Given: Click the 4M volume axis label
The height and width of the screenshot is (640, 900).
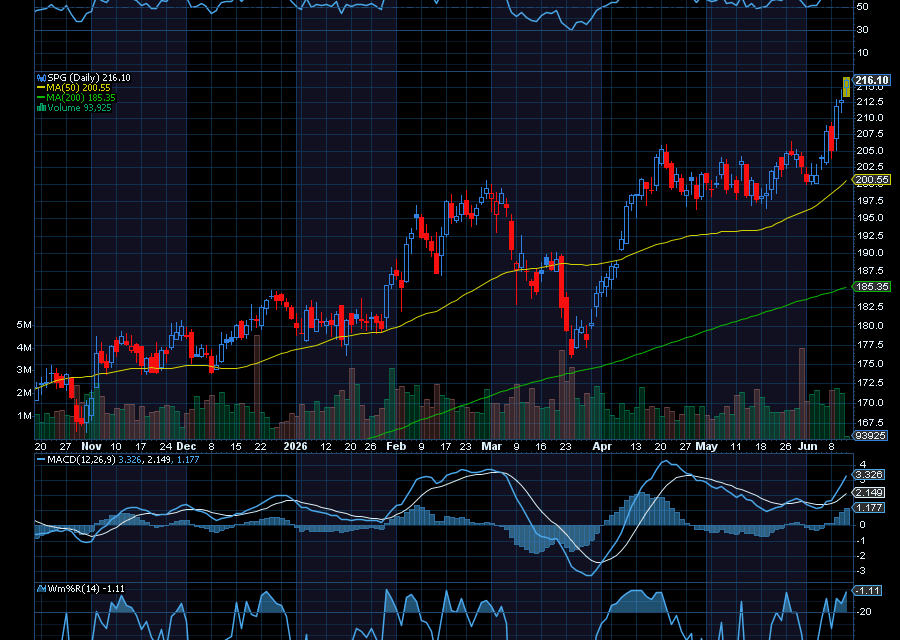Looking at the screenshot, I should click(24, 347).
